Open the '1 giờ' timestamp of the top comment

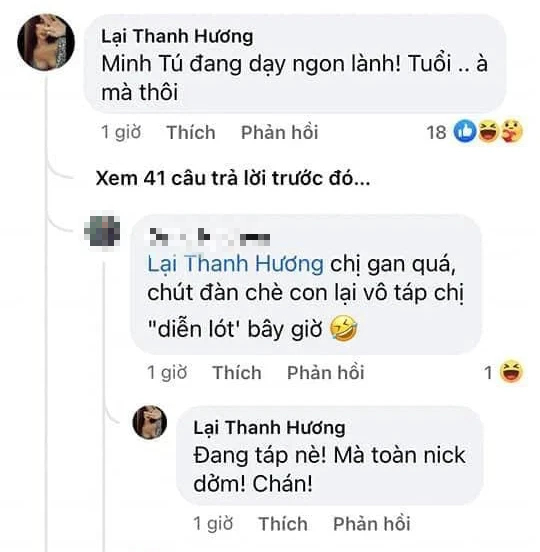pos(121,132)
